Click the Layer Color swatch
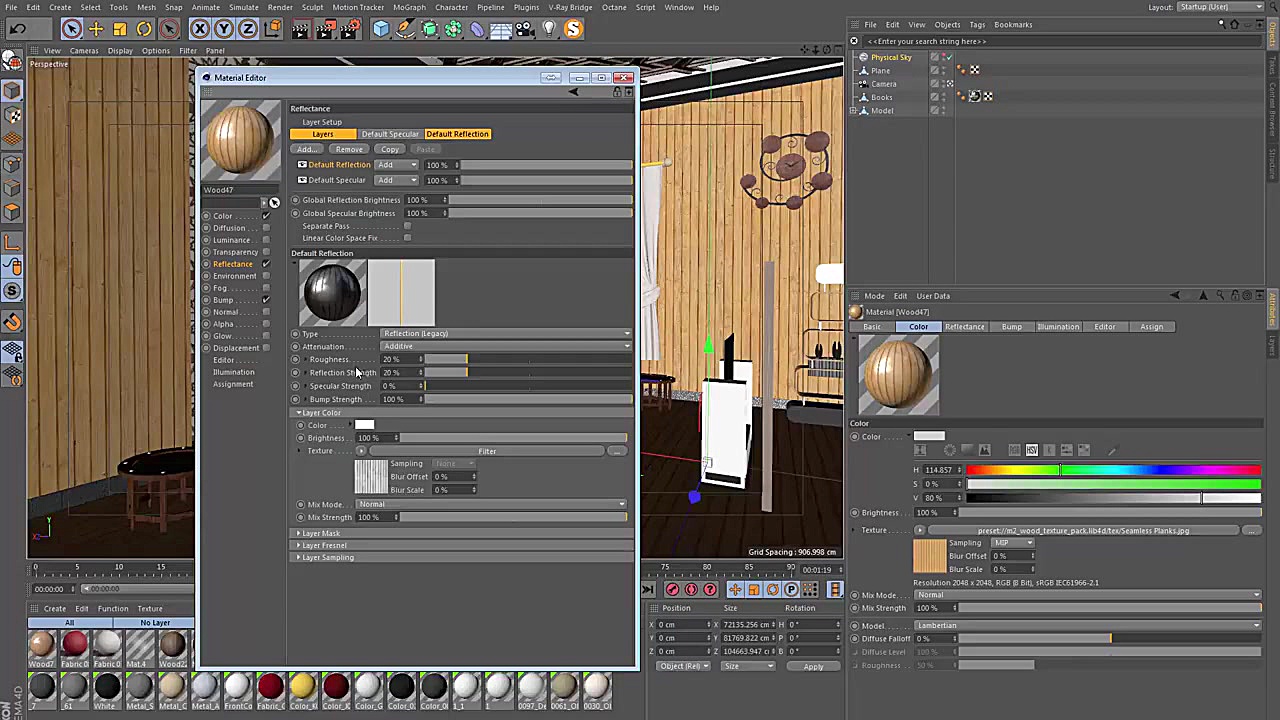Image resolution: width=1280 pixels, height=720 pixels. click(x=364, y=425)
